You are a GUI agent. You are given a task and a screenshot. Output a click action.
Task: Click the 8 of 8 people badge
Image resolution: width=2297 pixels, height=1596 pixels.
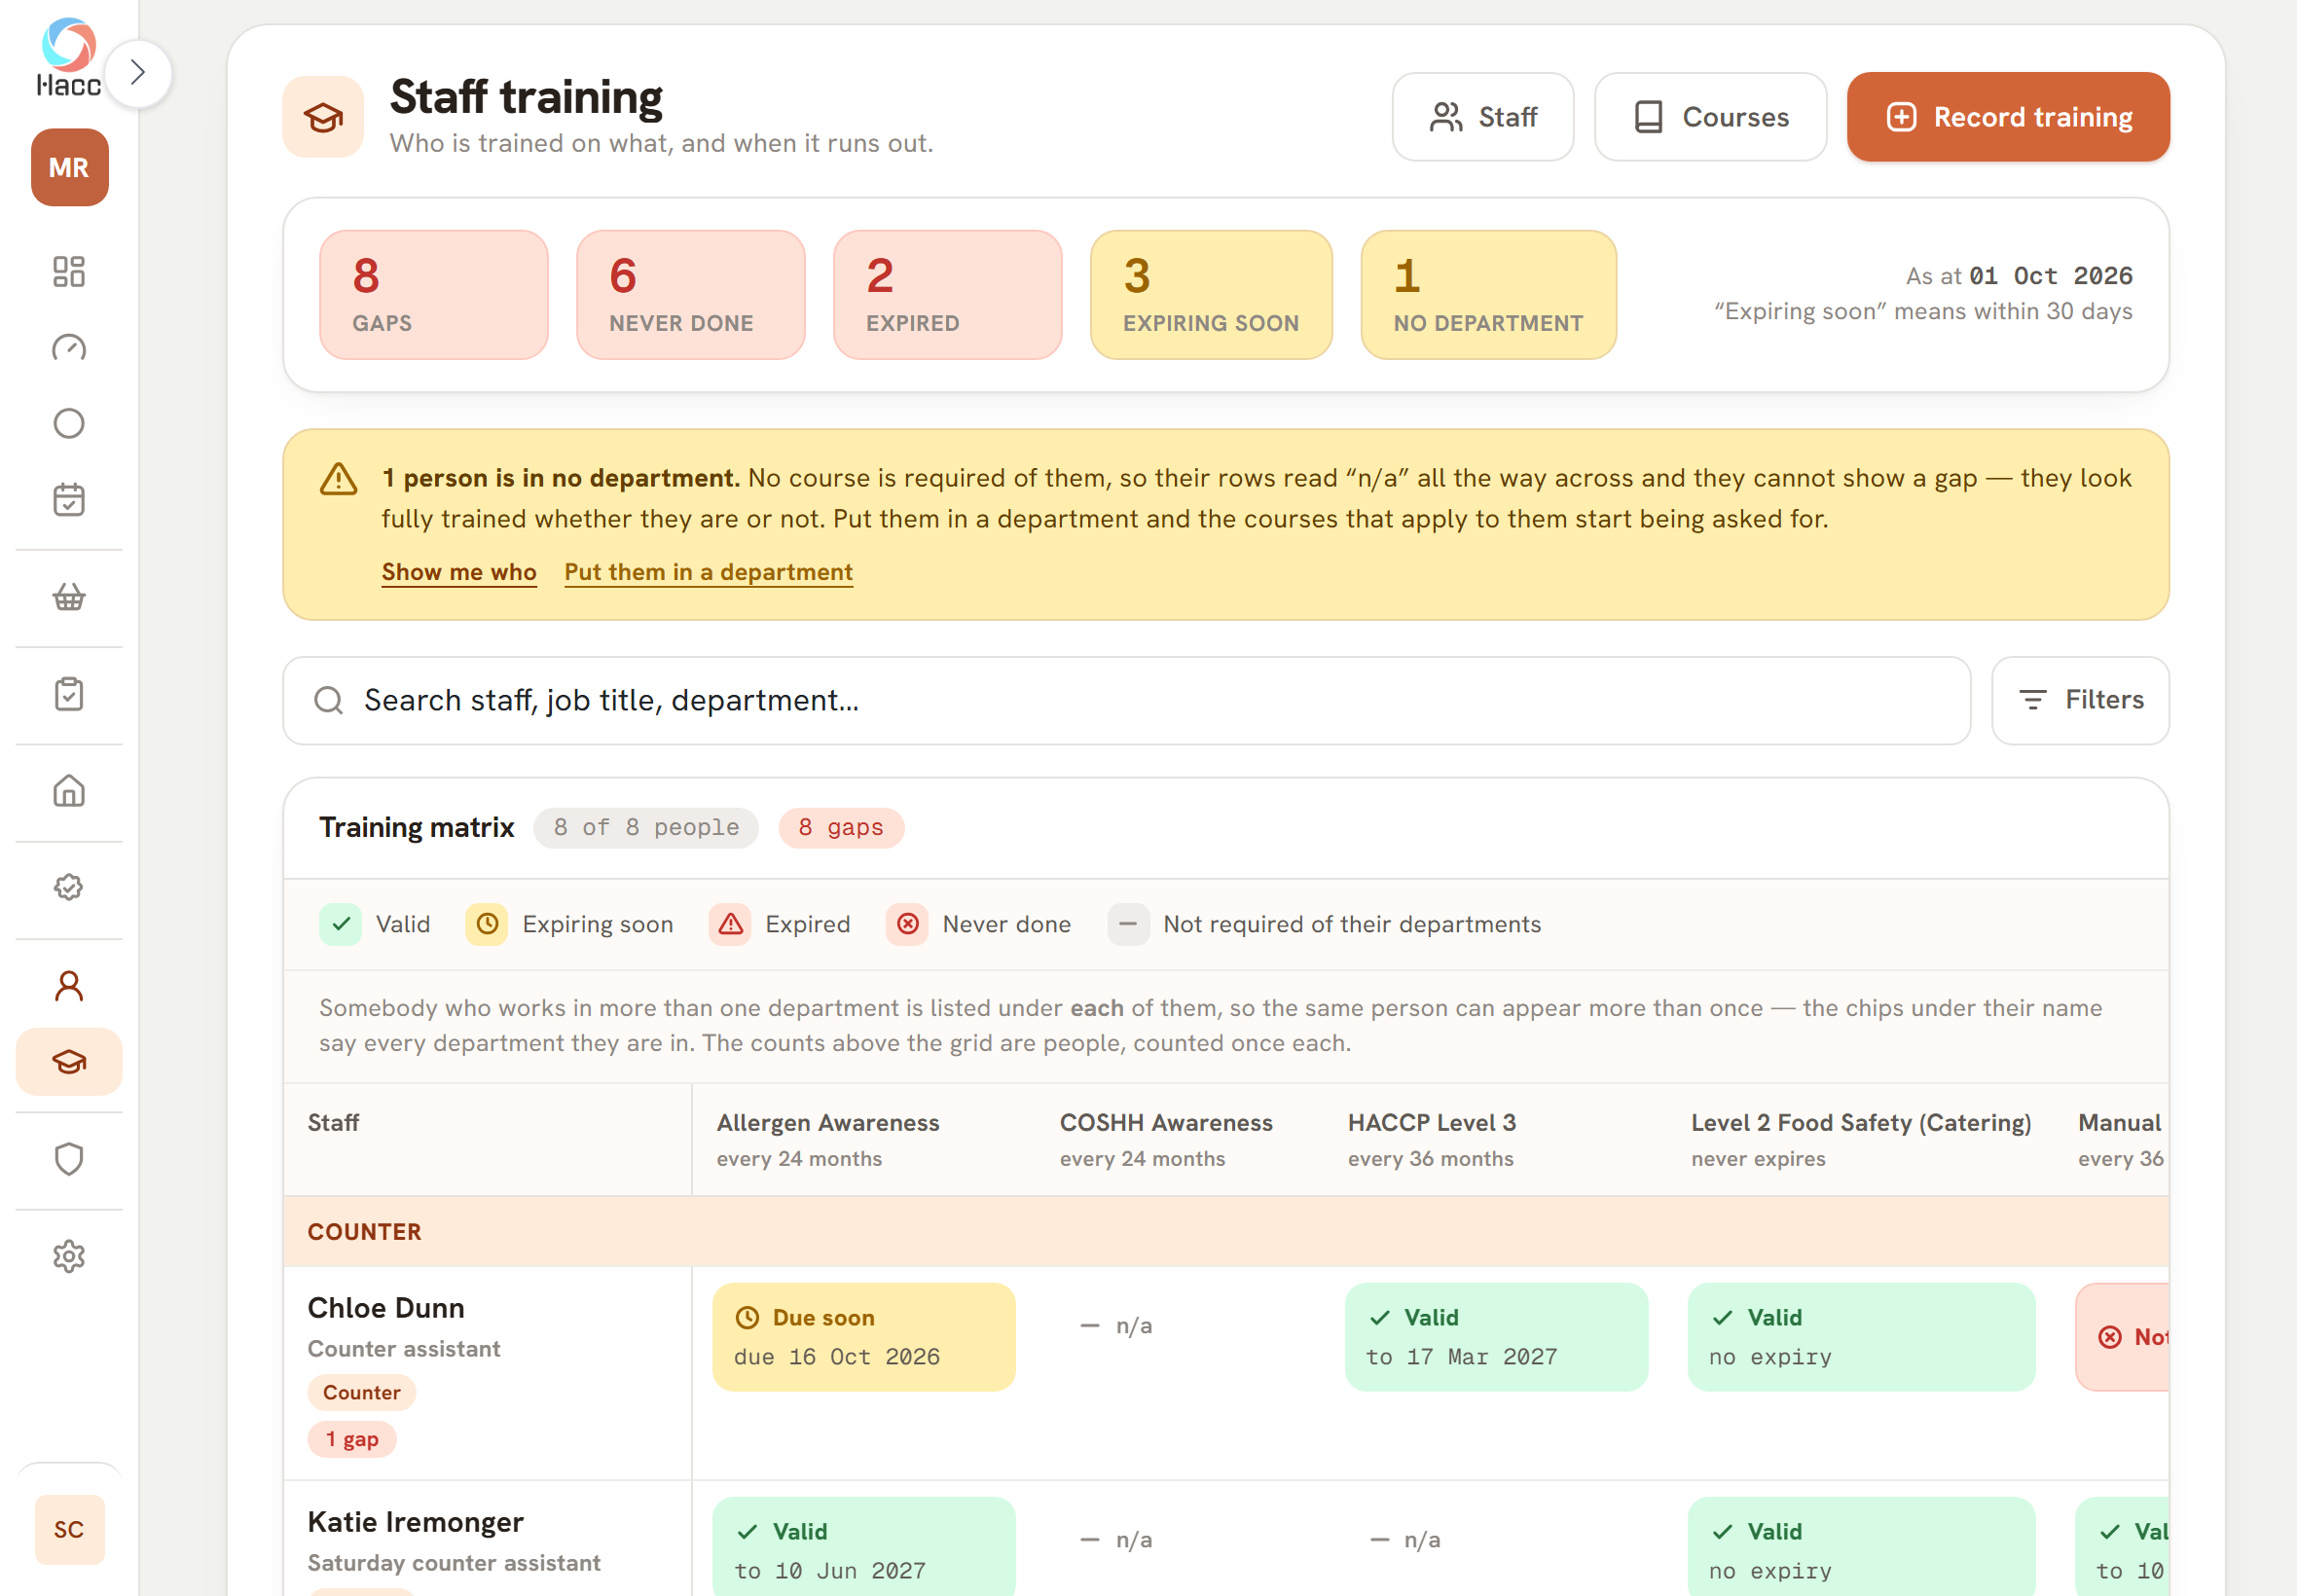(646, 828)
